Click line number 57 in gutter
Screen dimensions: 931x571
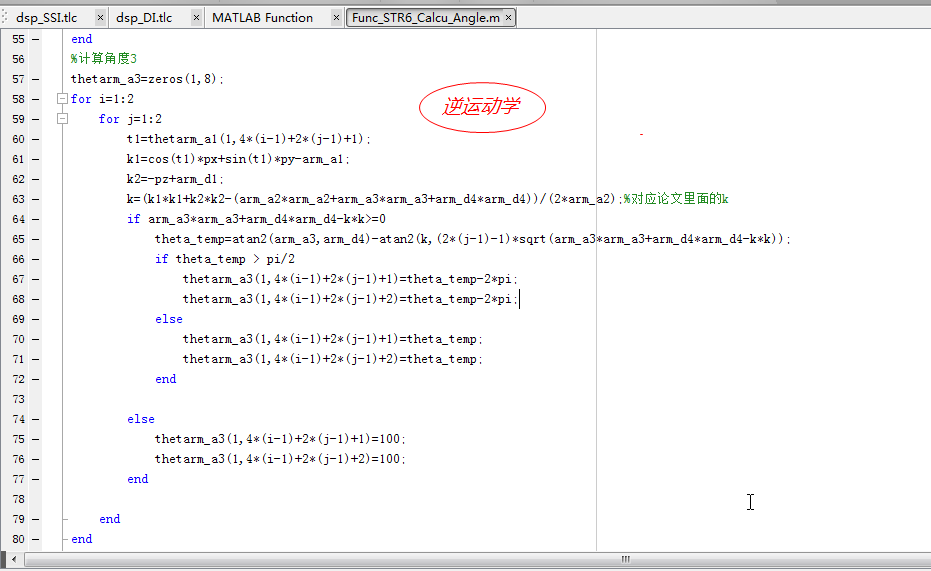18,79
